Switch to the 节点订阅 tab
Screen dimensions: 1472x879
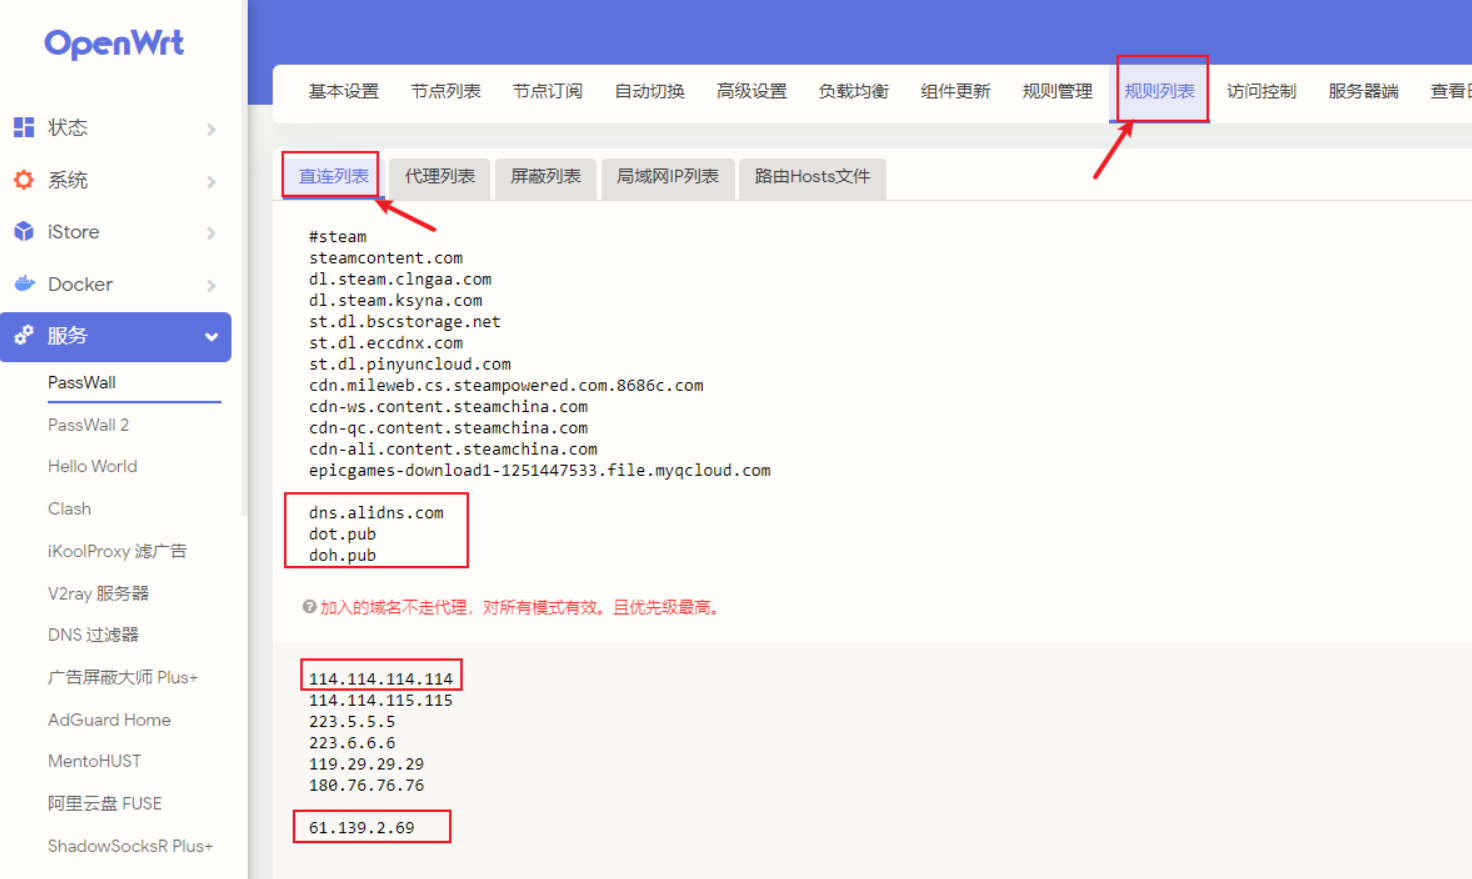[548, 91]
